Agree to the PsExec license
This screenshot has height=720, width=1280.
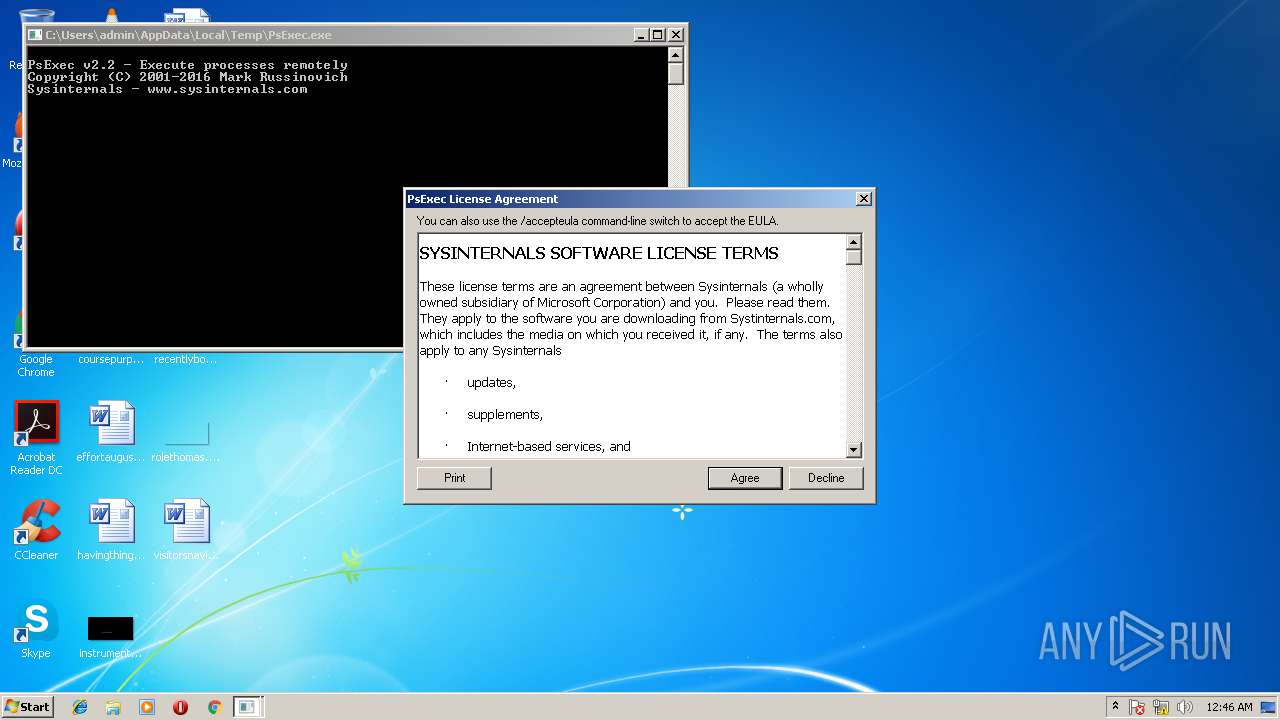[x=745, y=478]
